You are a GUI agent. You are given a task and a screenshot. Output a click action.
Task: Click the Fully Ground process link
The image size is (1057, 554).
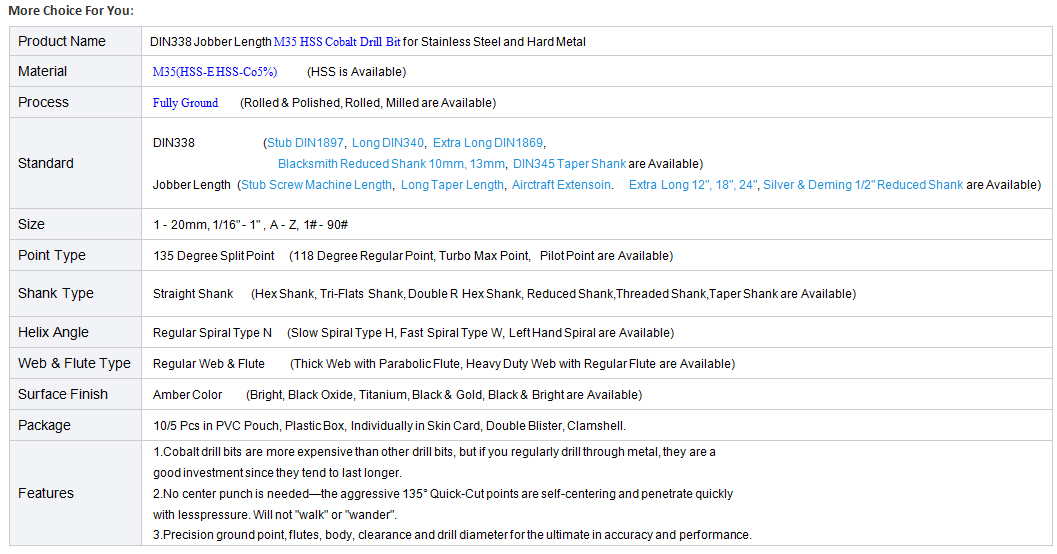tap(185, 103)
